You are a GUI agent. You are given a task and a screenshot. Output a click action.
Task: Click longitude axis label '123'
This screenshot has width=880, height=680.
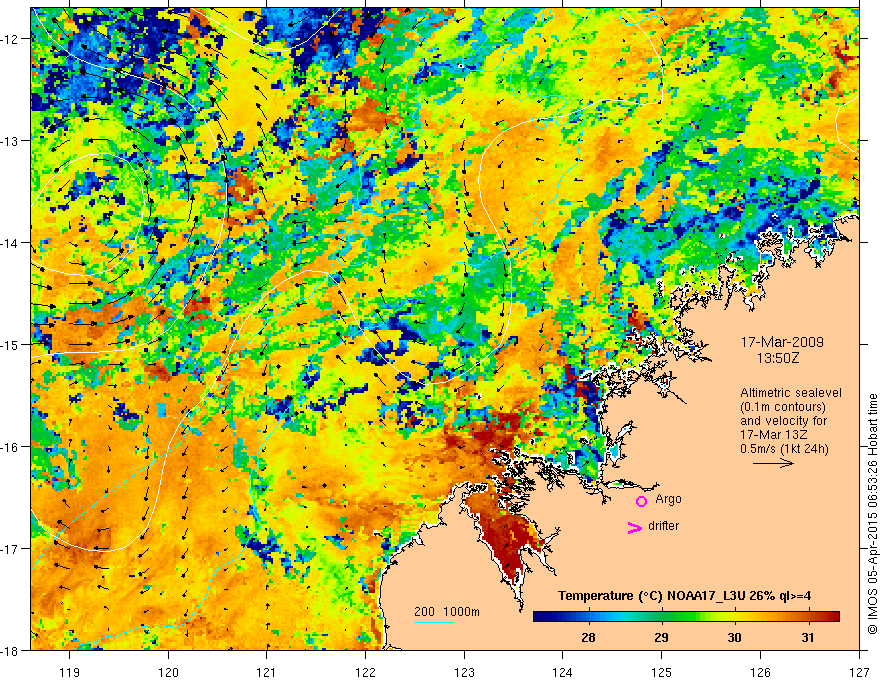[464, 672]
